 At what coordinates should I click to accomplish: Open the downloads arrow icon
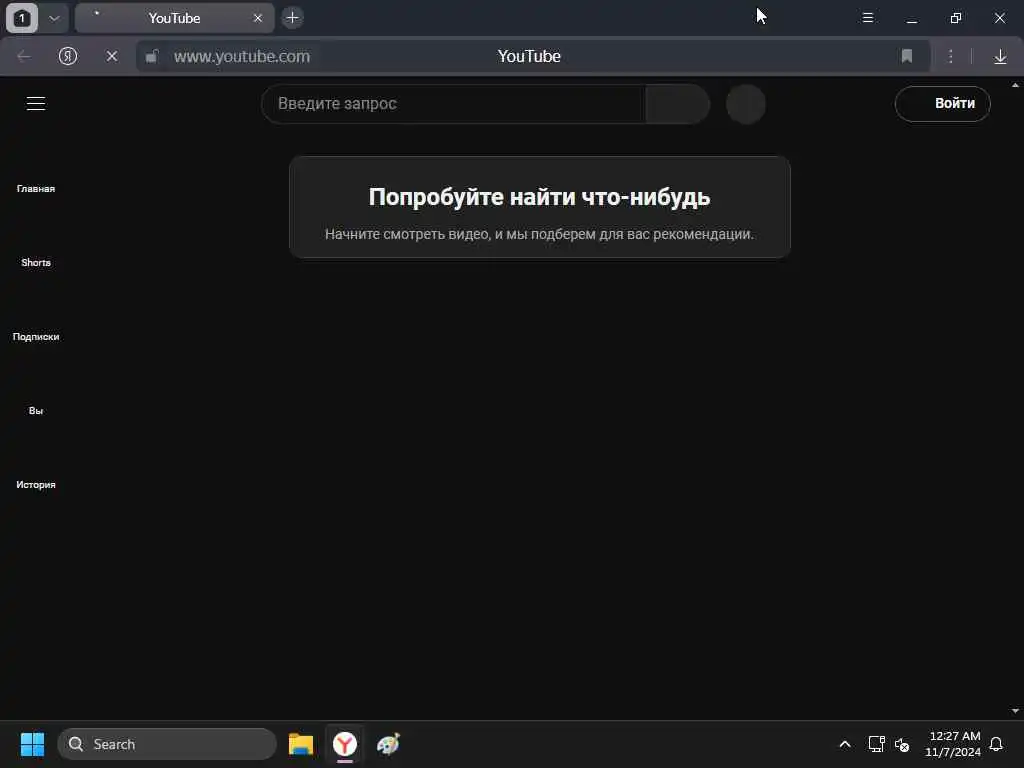1000,57
